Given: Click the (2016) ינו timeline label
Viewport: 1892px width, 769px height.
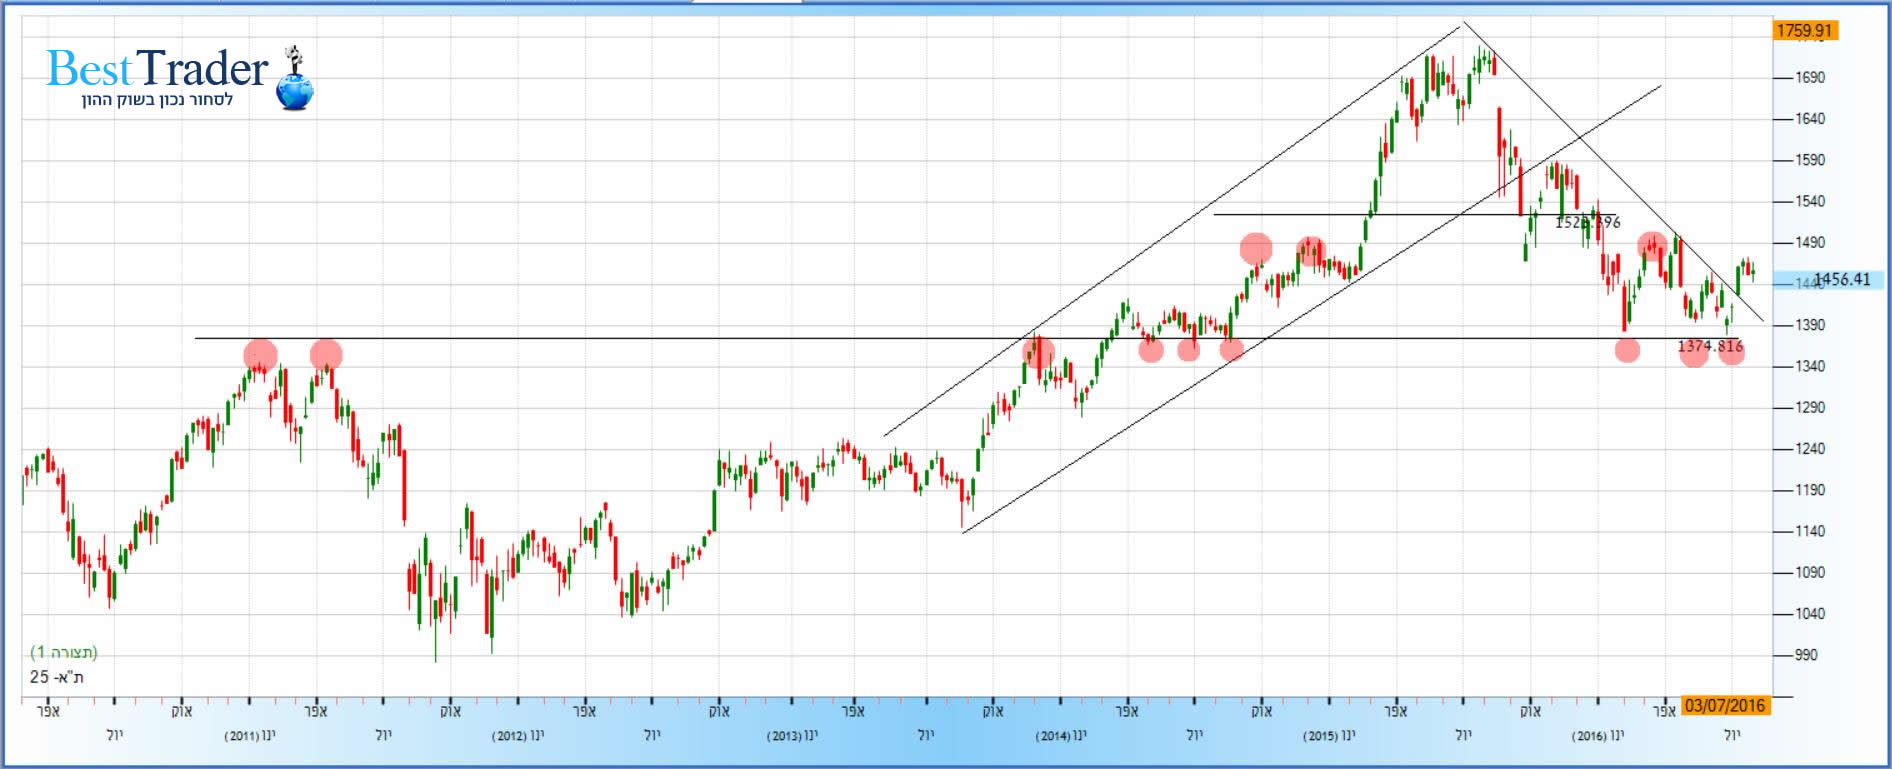Looking at the screenshot, I should pos(1597,736).
